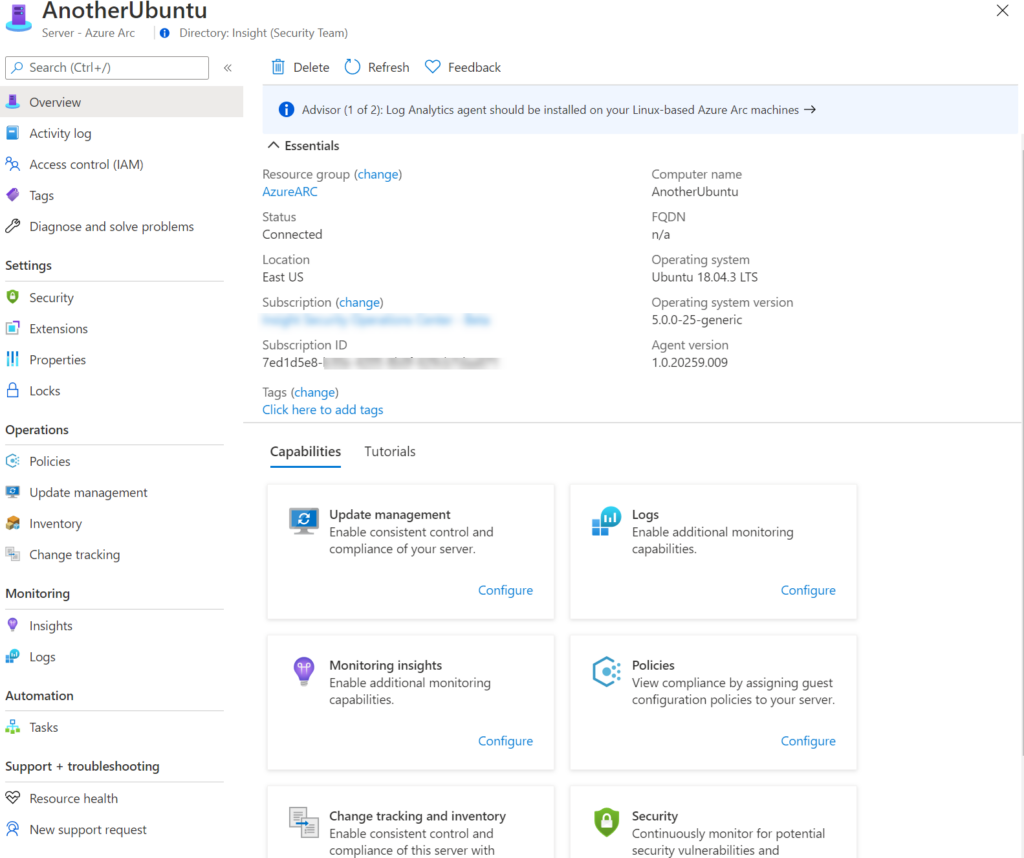The image size is (1024, 858).
Task: Click Configure on the Monitoring insights card
Action: tap(505, 740)
